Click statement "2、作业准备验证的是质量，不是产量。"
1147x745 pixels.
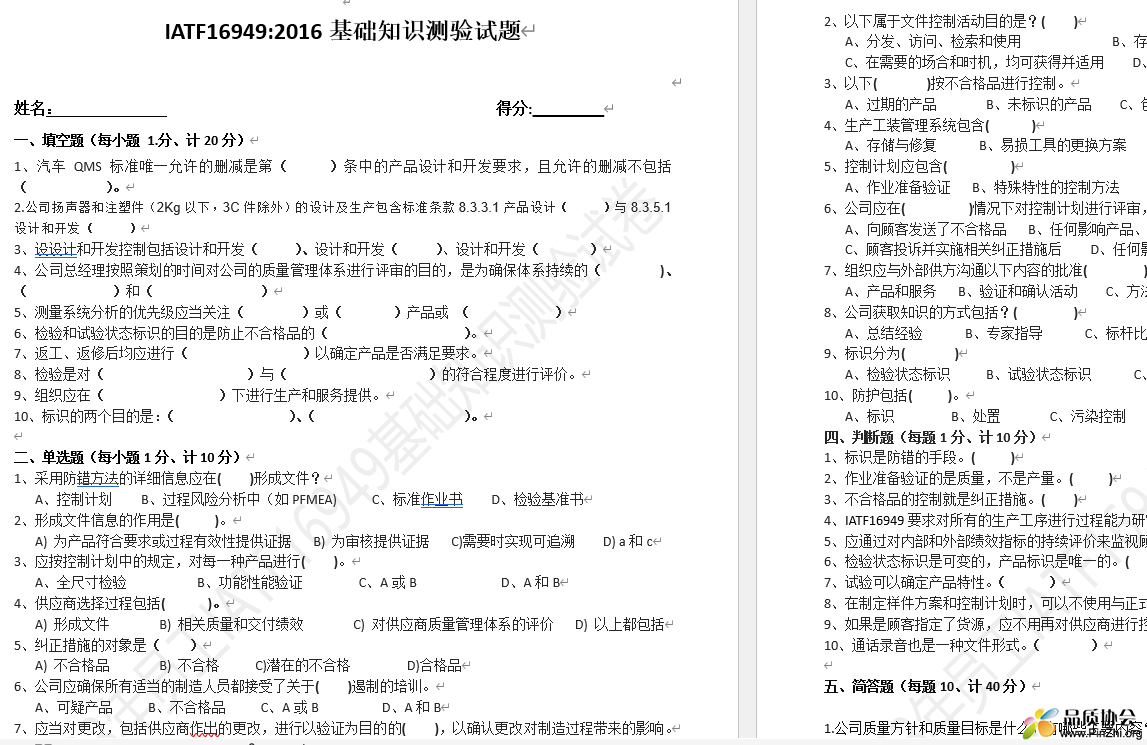click(970, 479)
